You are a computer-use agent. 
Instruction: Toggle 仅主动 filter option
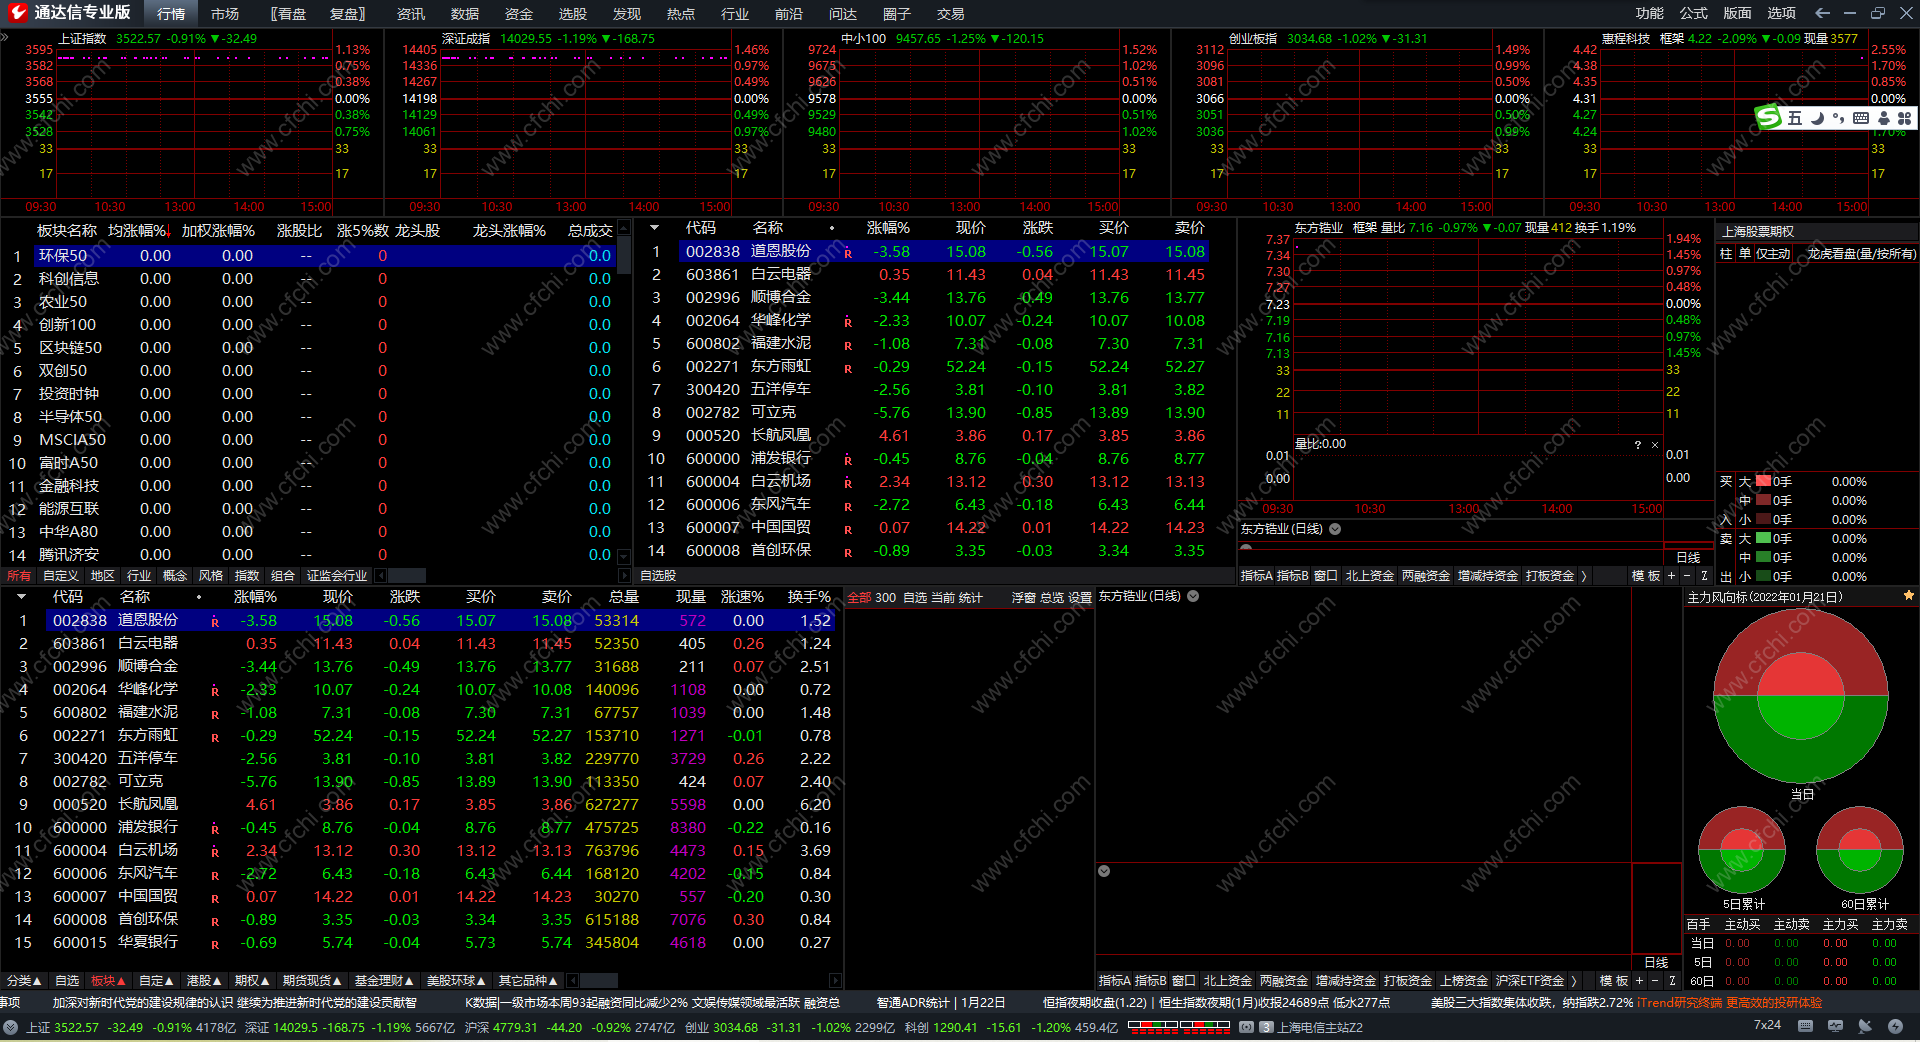[1773, 254]
